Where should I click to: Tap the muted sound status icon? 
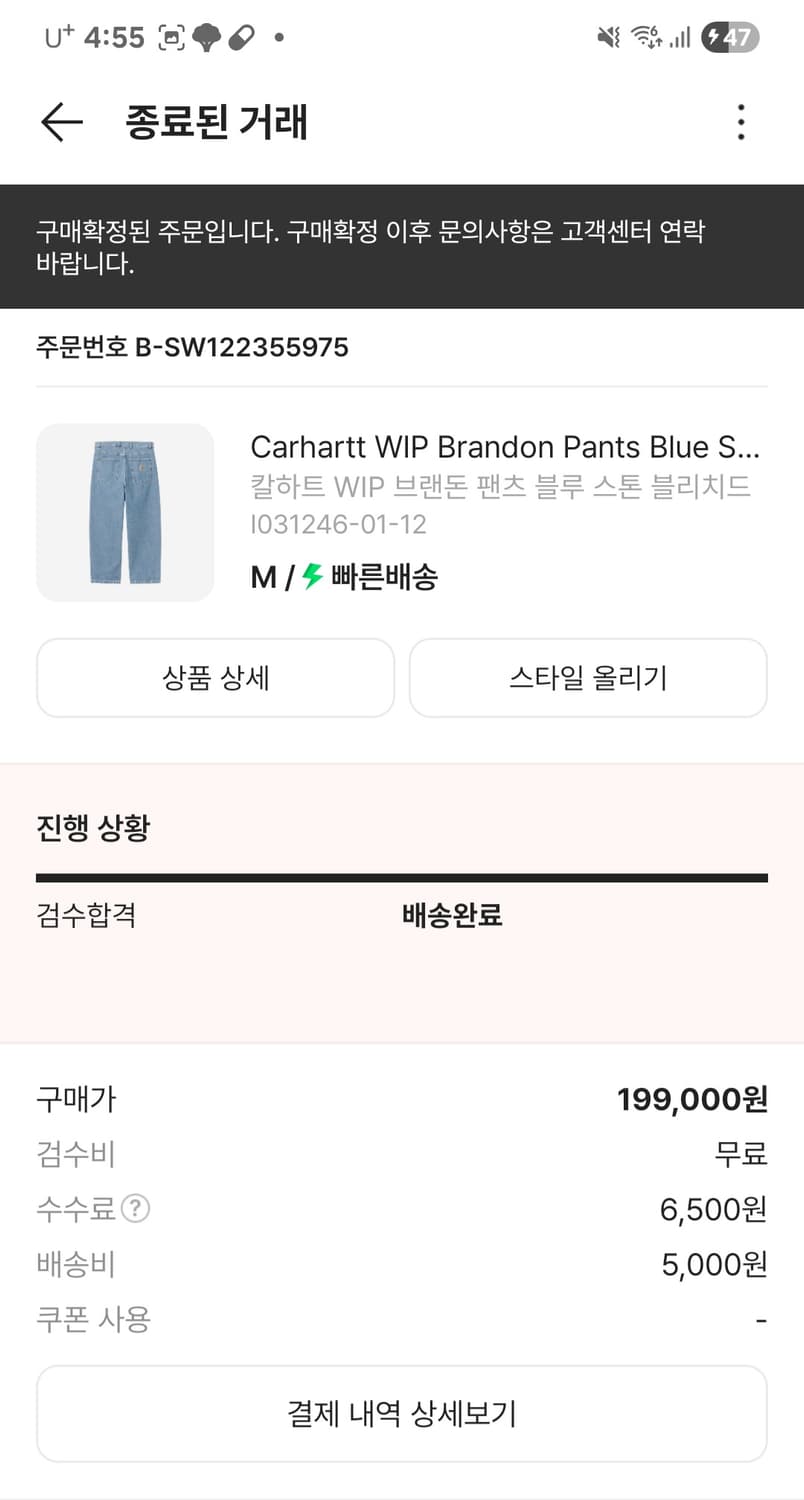(x=608, y=38)
